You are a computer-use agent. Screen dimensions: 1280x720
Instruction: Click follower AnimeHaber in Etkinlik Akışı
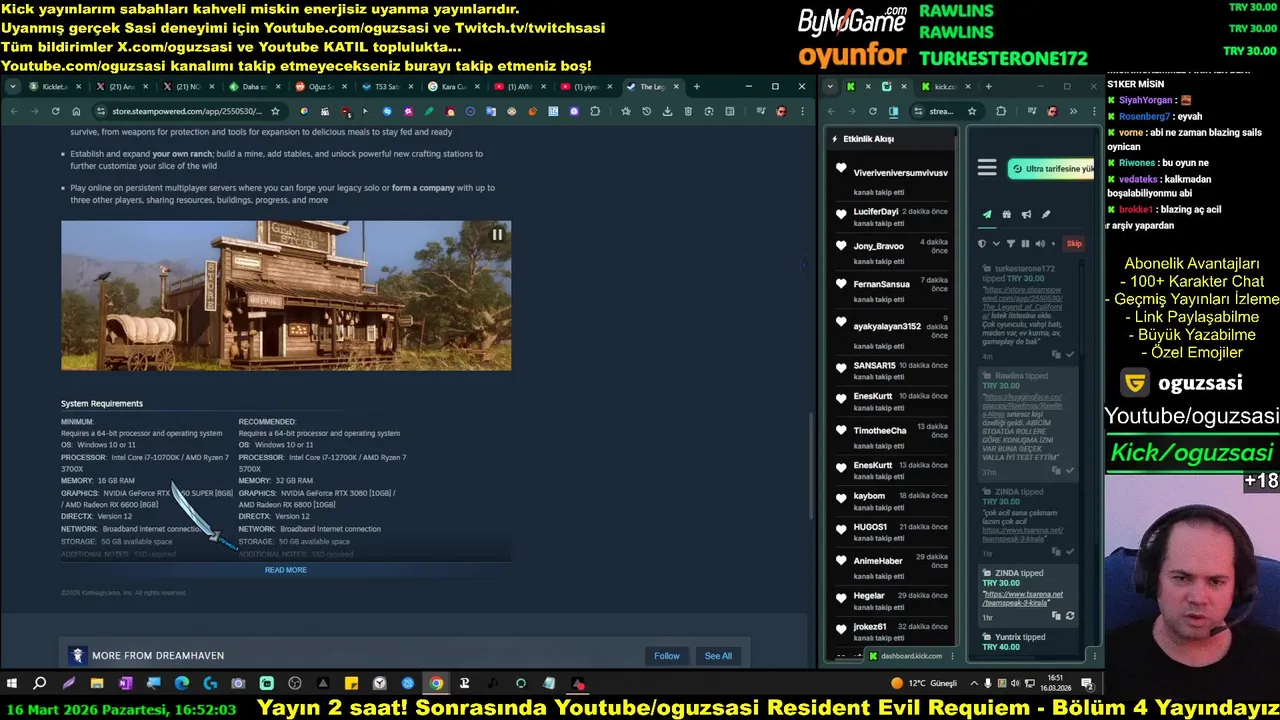click(x=878, y=561)
